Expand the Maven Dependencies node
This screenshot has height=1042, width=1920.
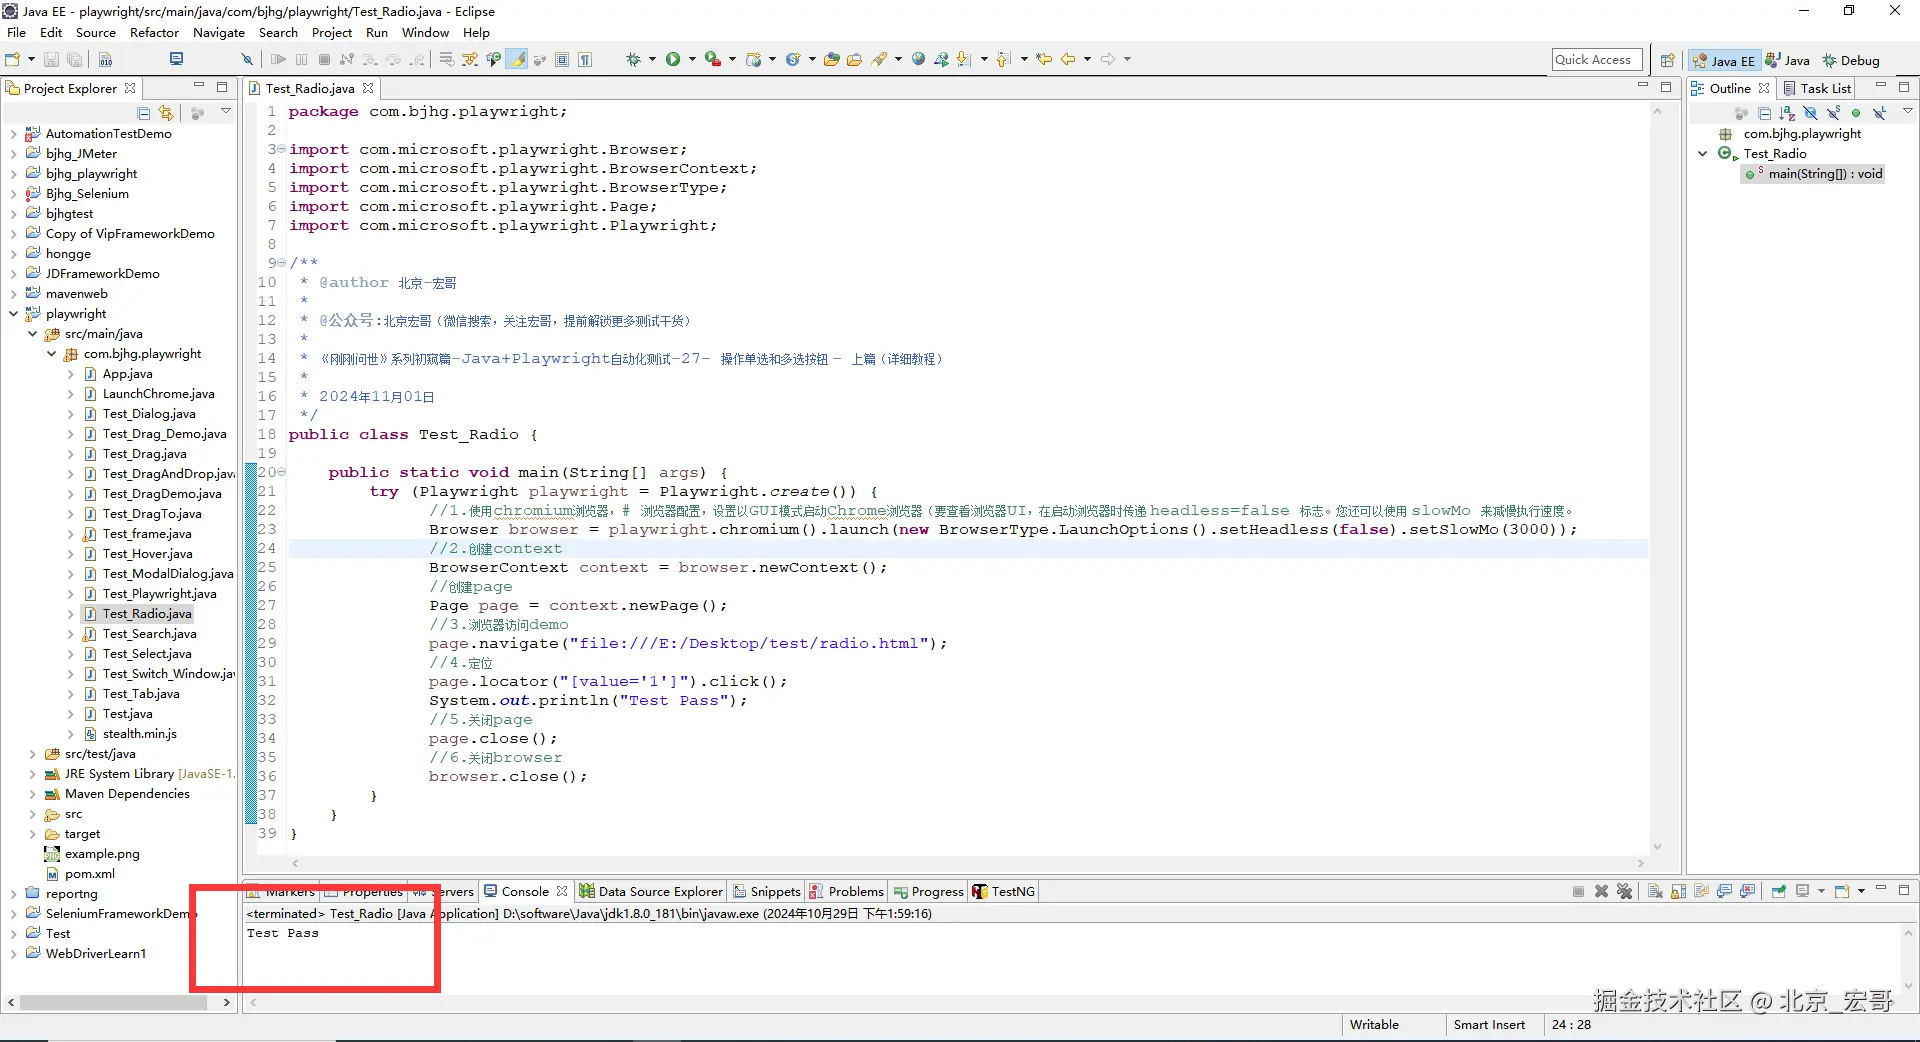click(x=33, y=794)
